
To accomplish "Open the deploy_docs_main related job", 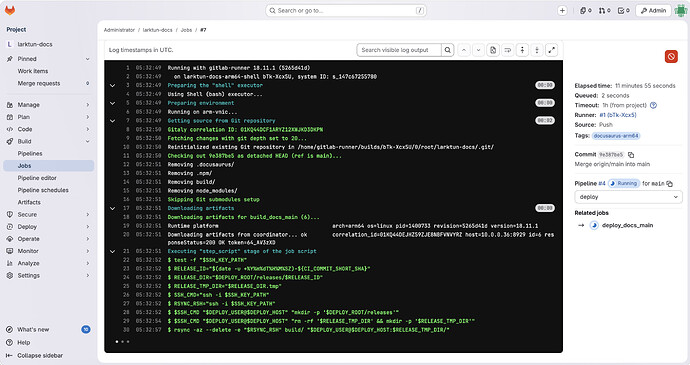I will coord(627,225).
